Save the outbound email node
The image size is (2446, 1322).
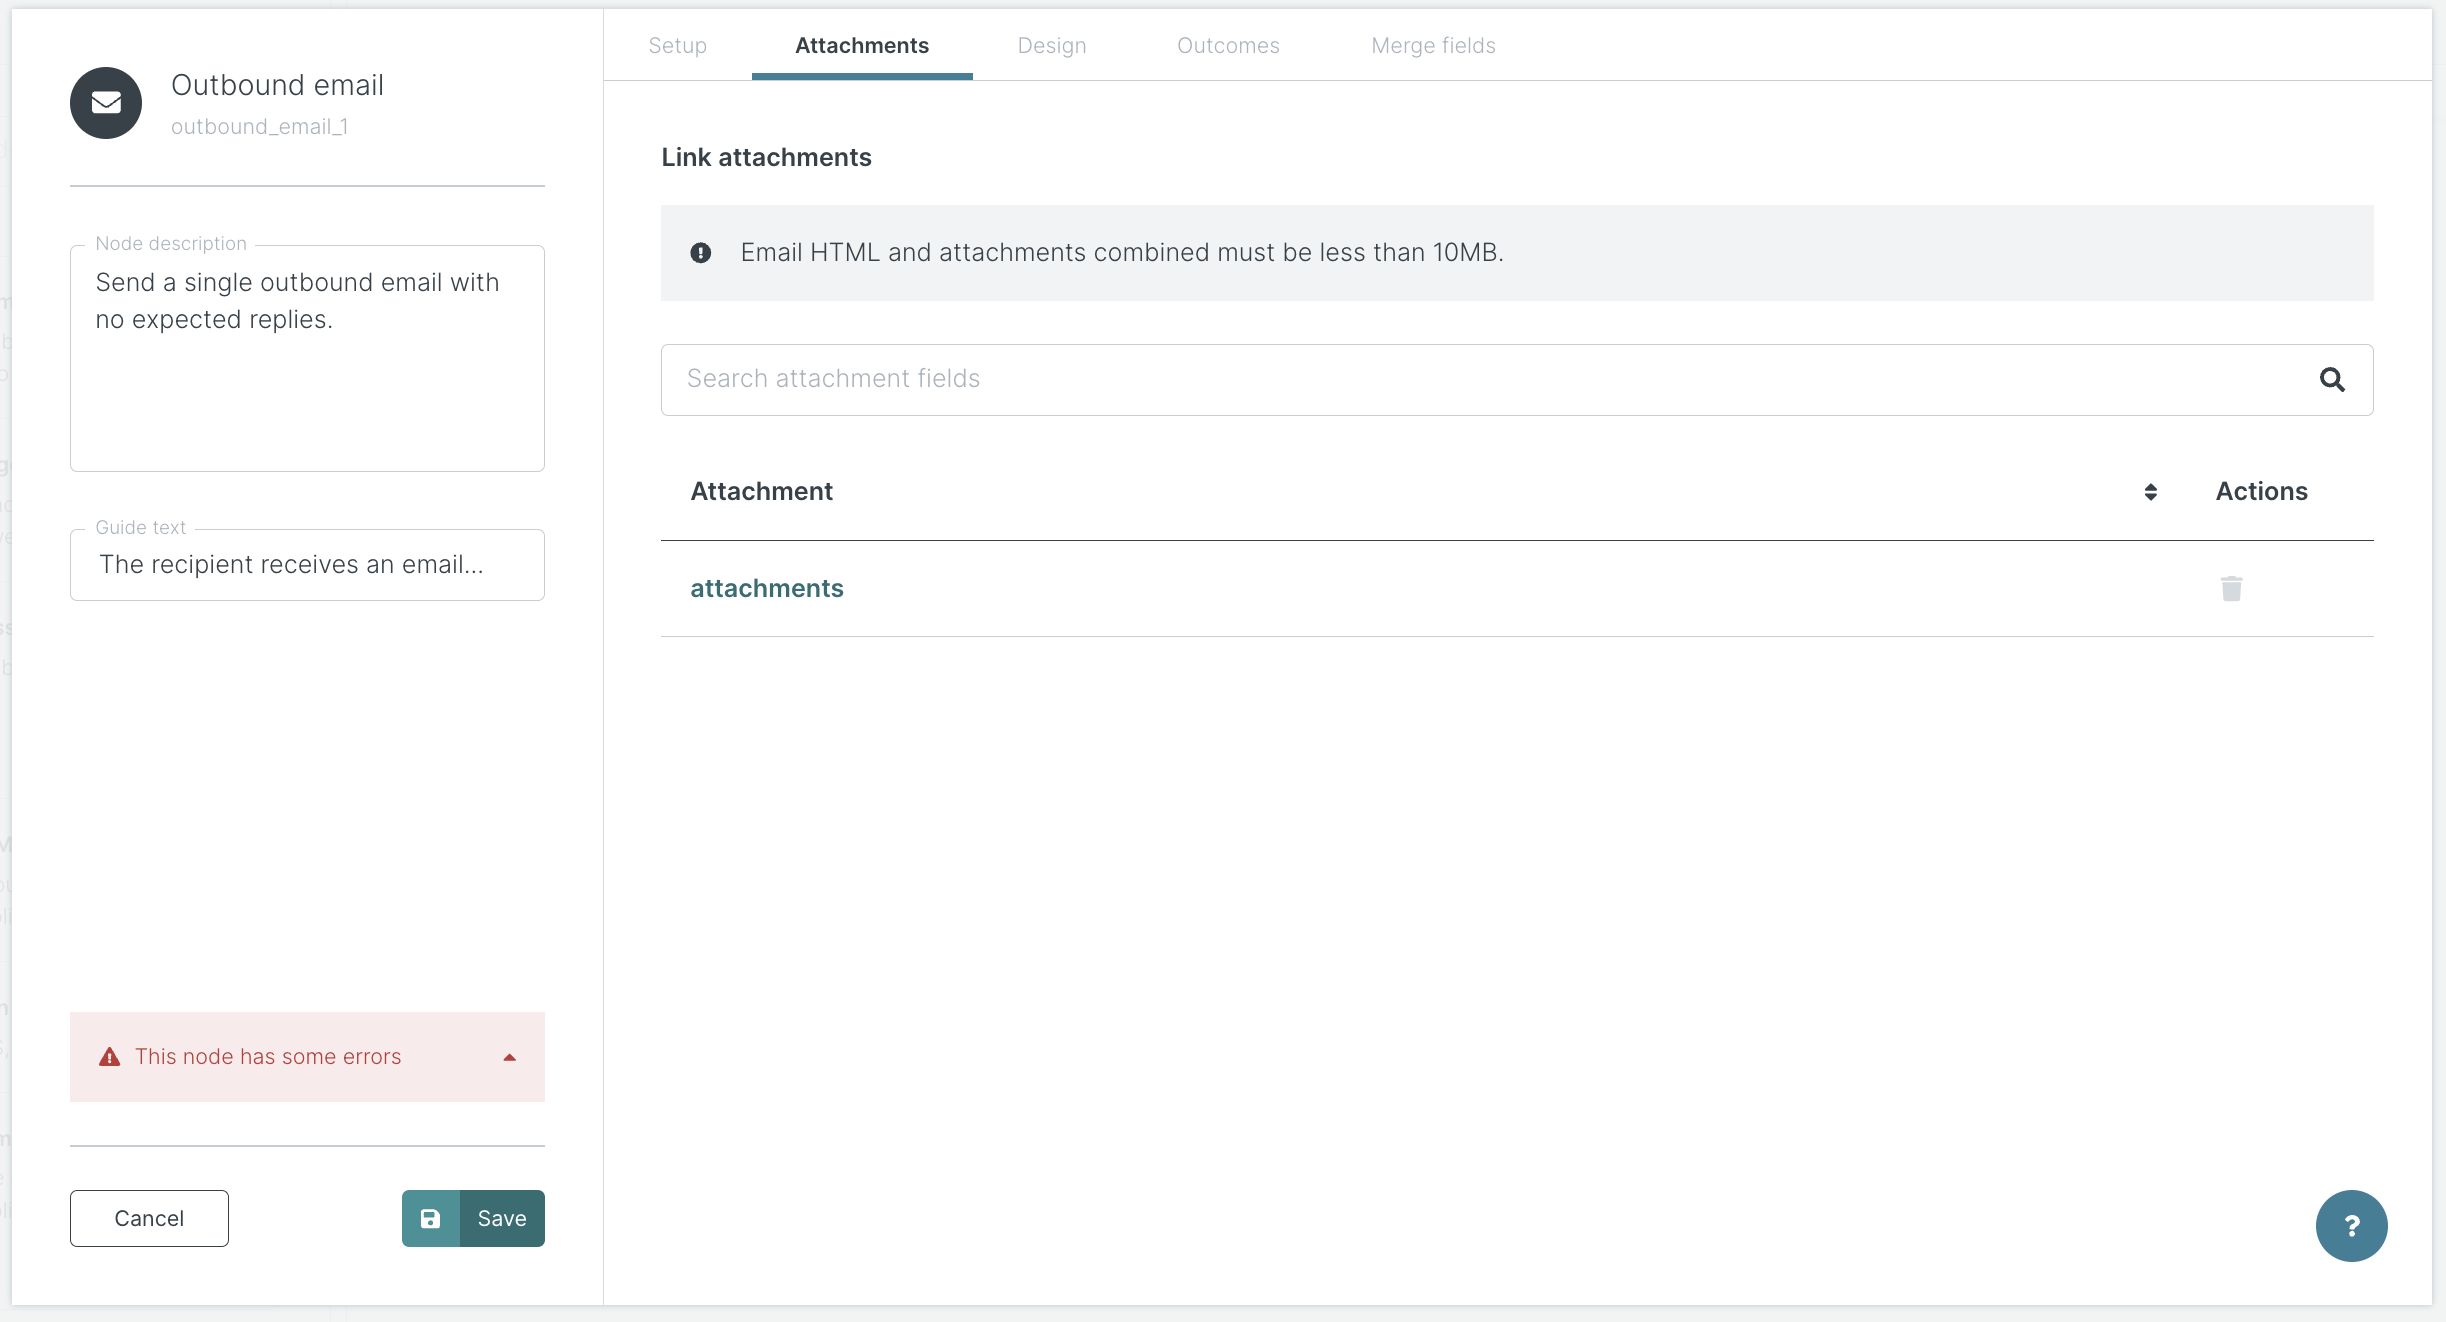coord(473,1218)
